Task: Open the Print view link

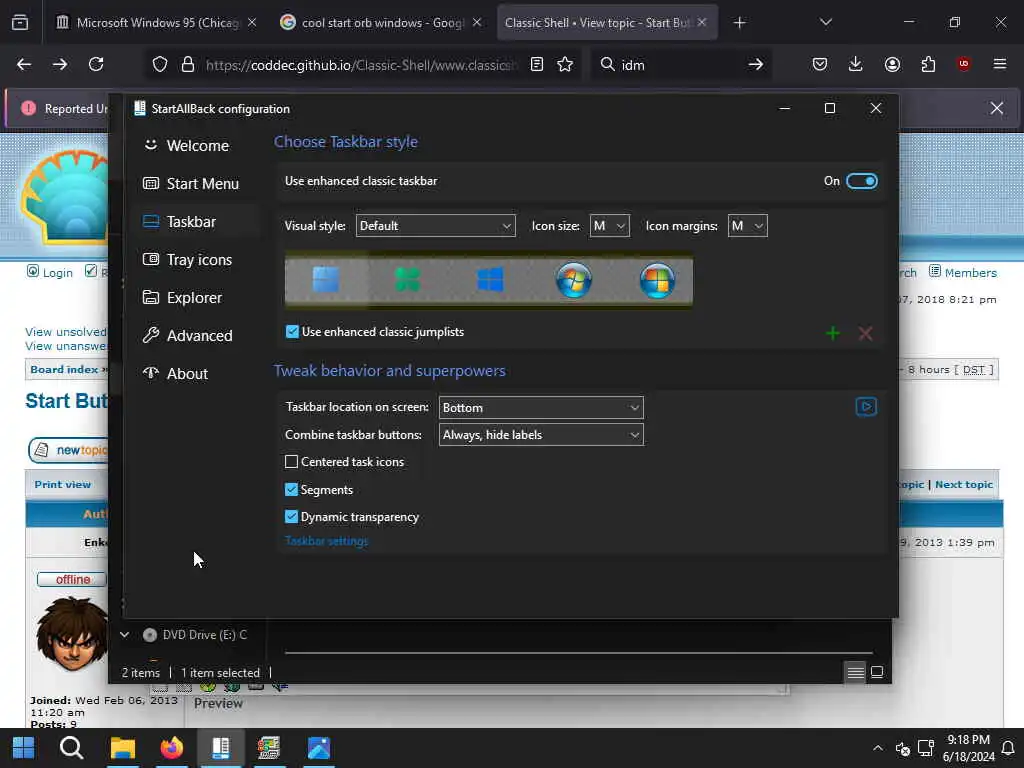Action: [63, 485]
